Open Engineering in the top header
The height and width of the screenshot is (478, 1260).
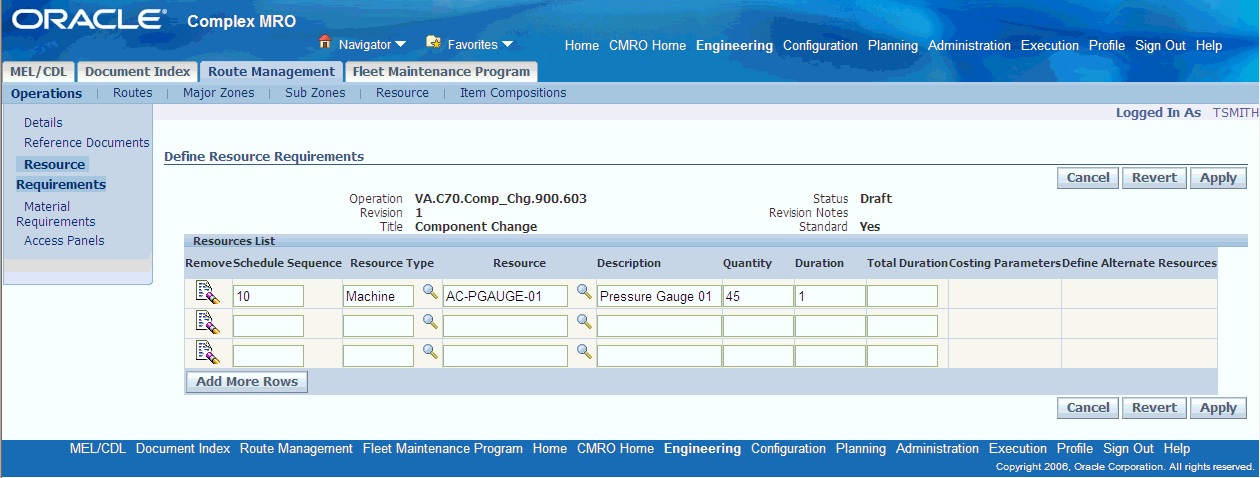point(734,45)
